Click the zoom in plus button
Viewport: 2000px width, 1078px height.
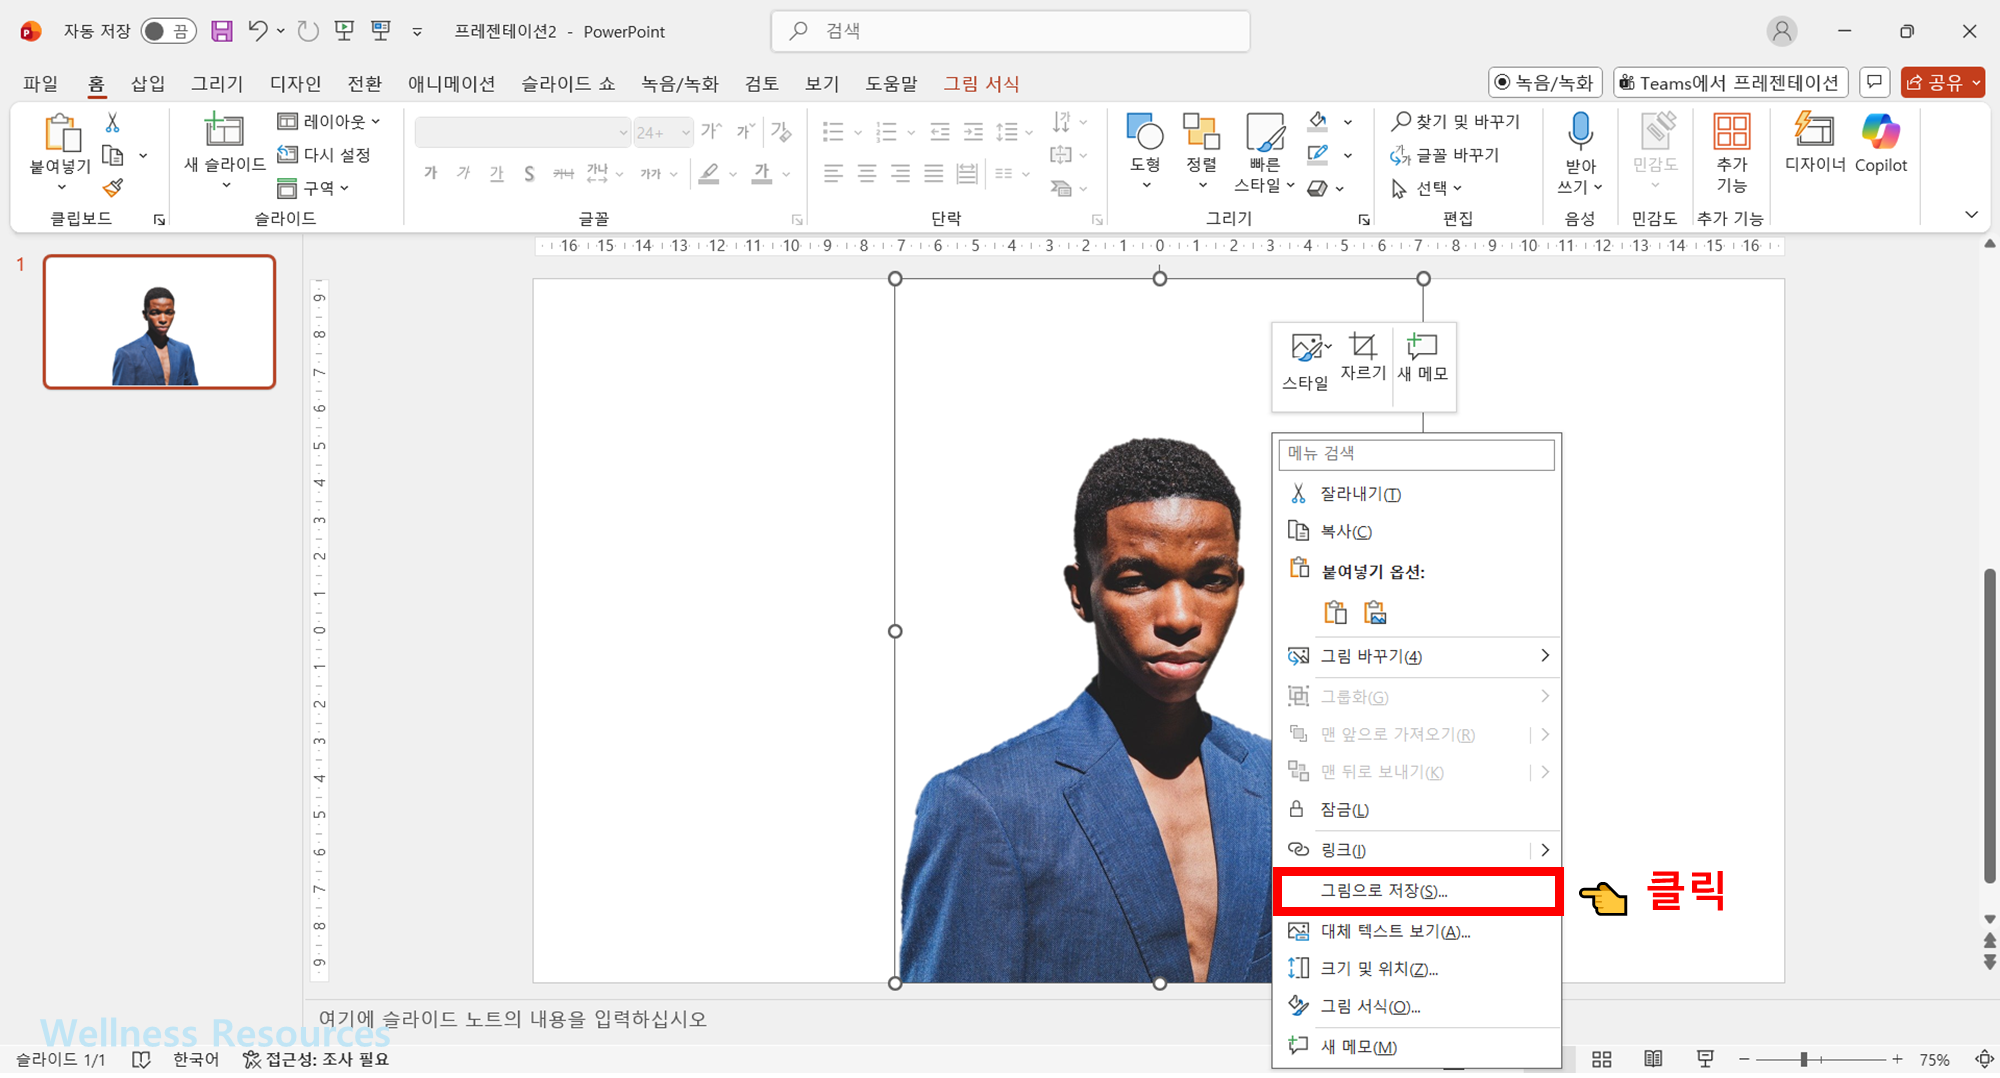(x=1897, y=1059)
